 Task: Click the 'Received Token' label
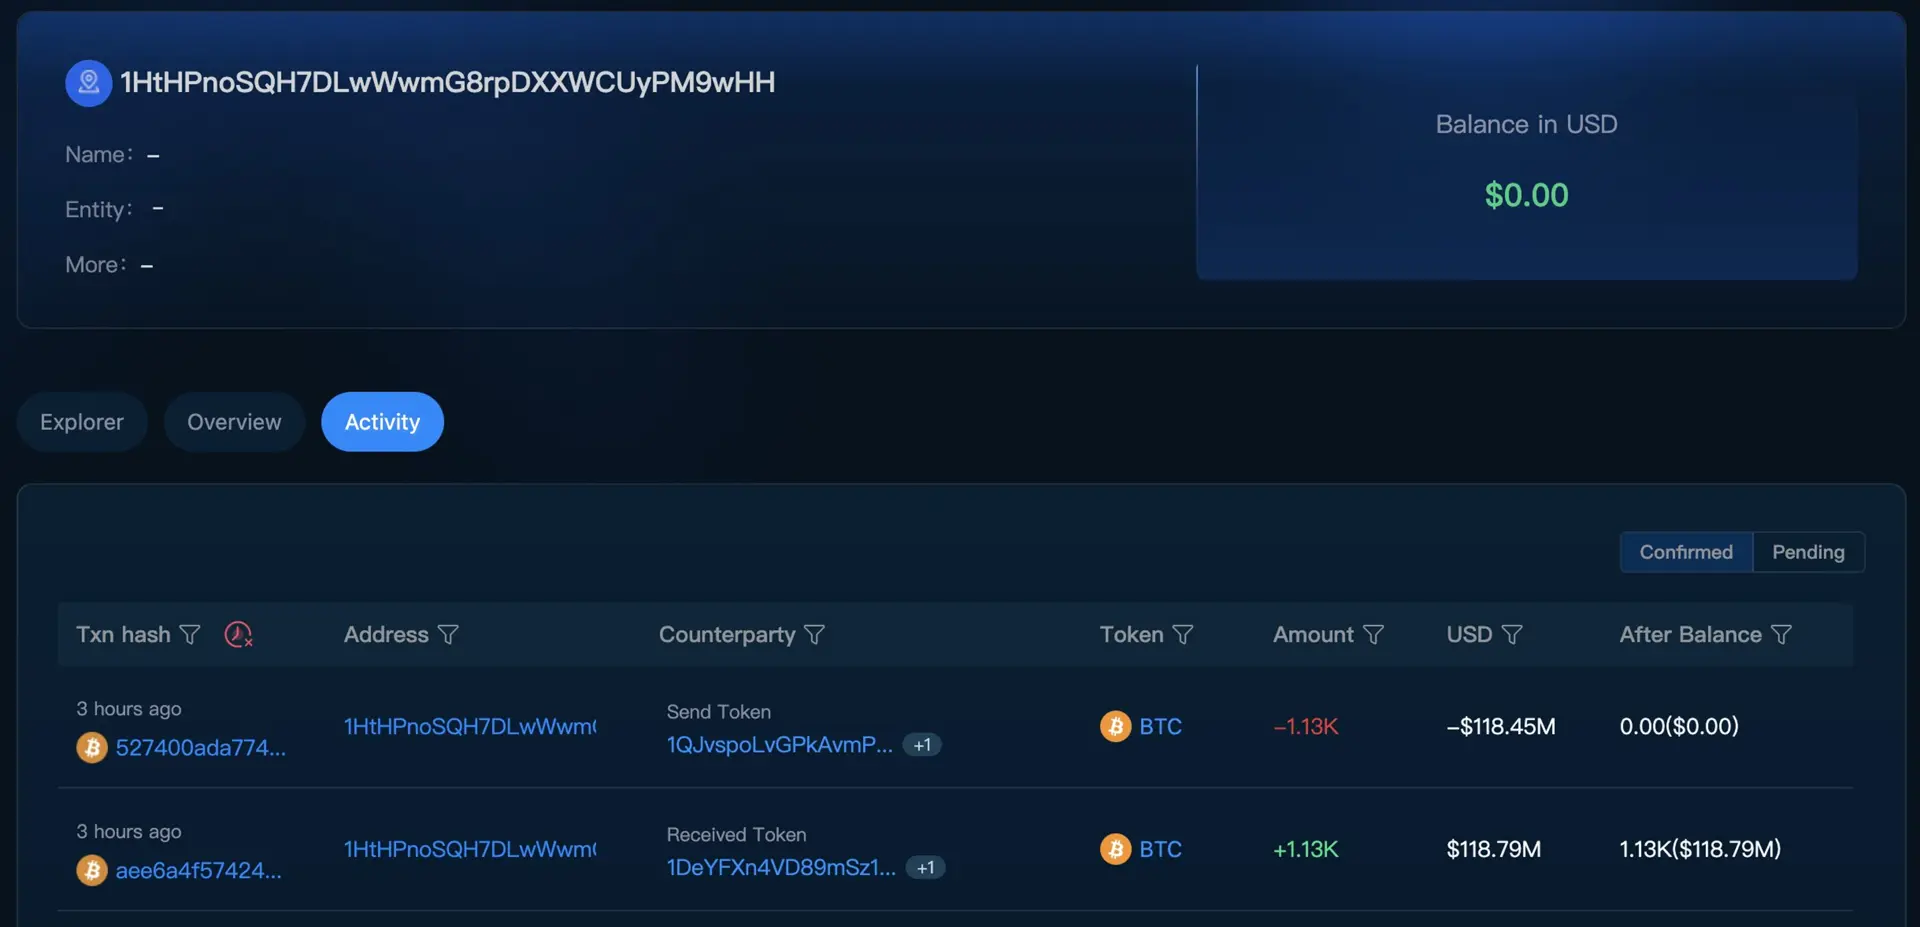click(736, 835)
